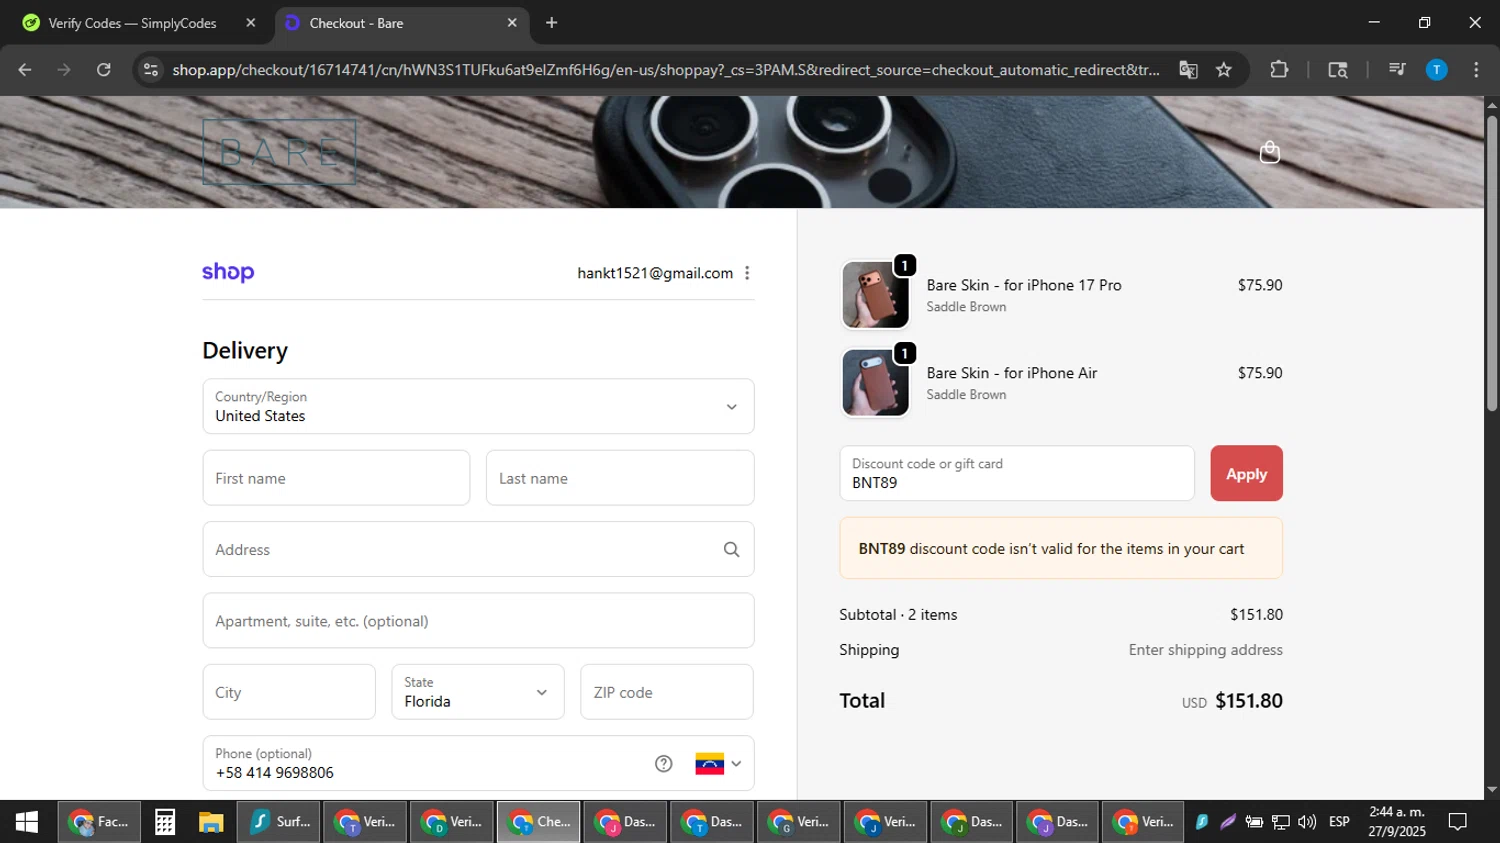Open File Explorer from the taskbar
The image size is (1500, 843).
[x=211, y=822]
